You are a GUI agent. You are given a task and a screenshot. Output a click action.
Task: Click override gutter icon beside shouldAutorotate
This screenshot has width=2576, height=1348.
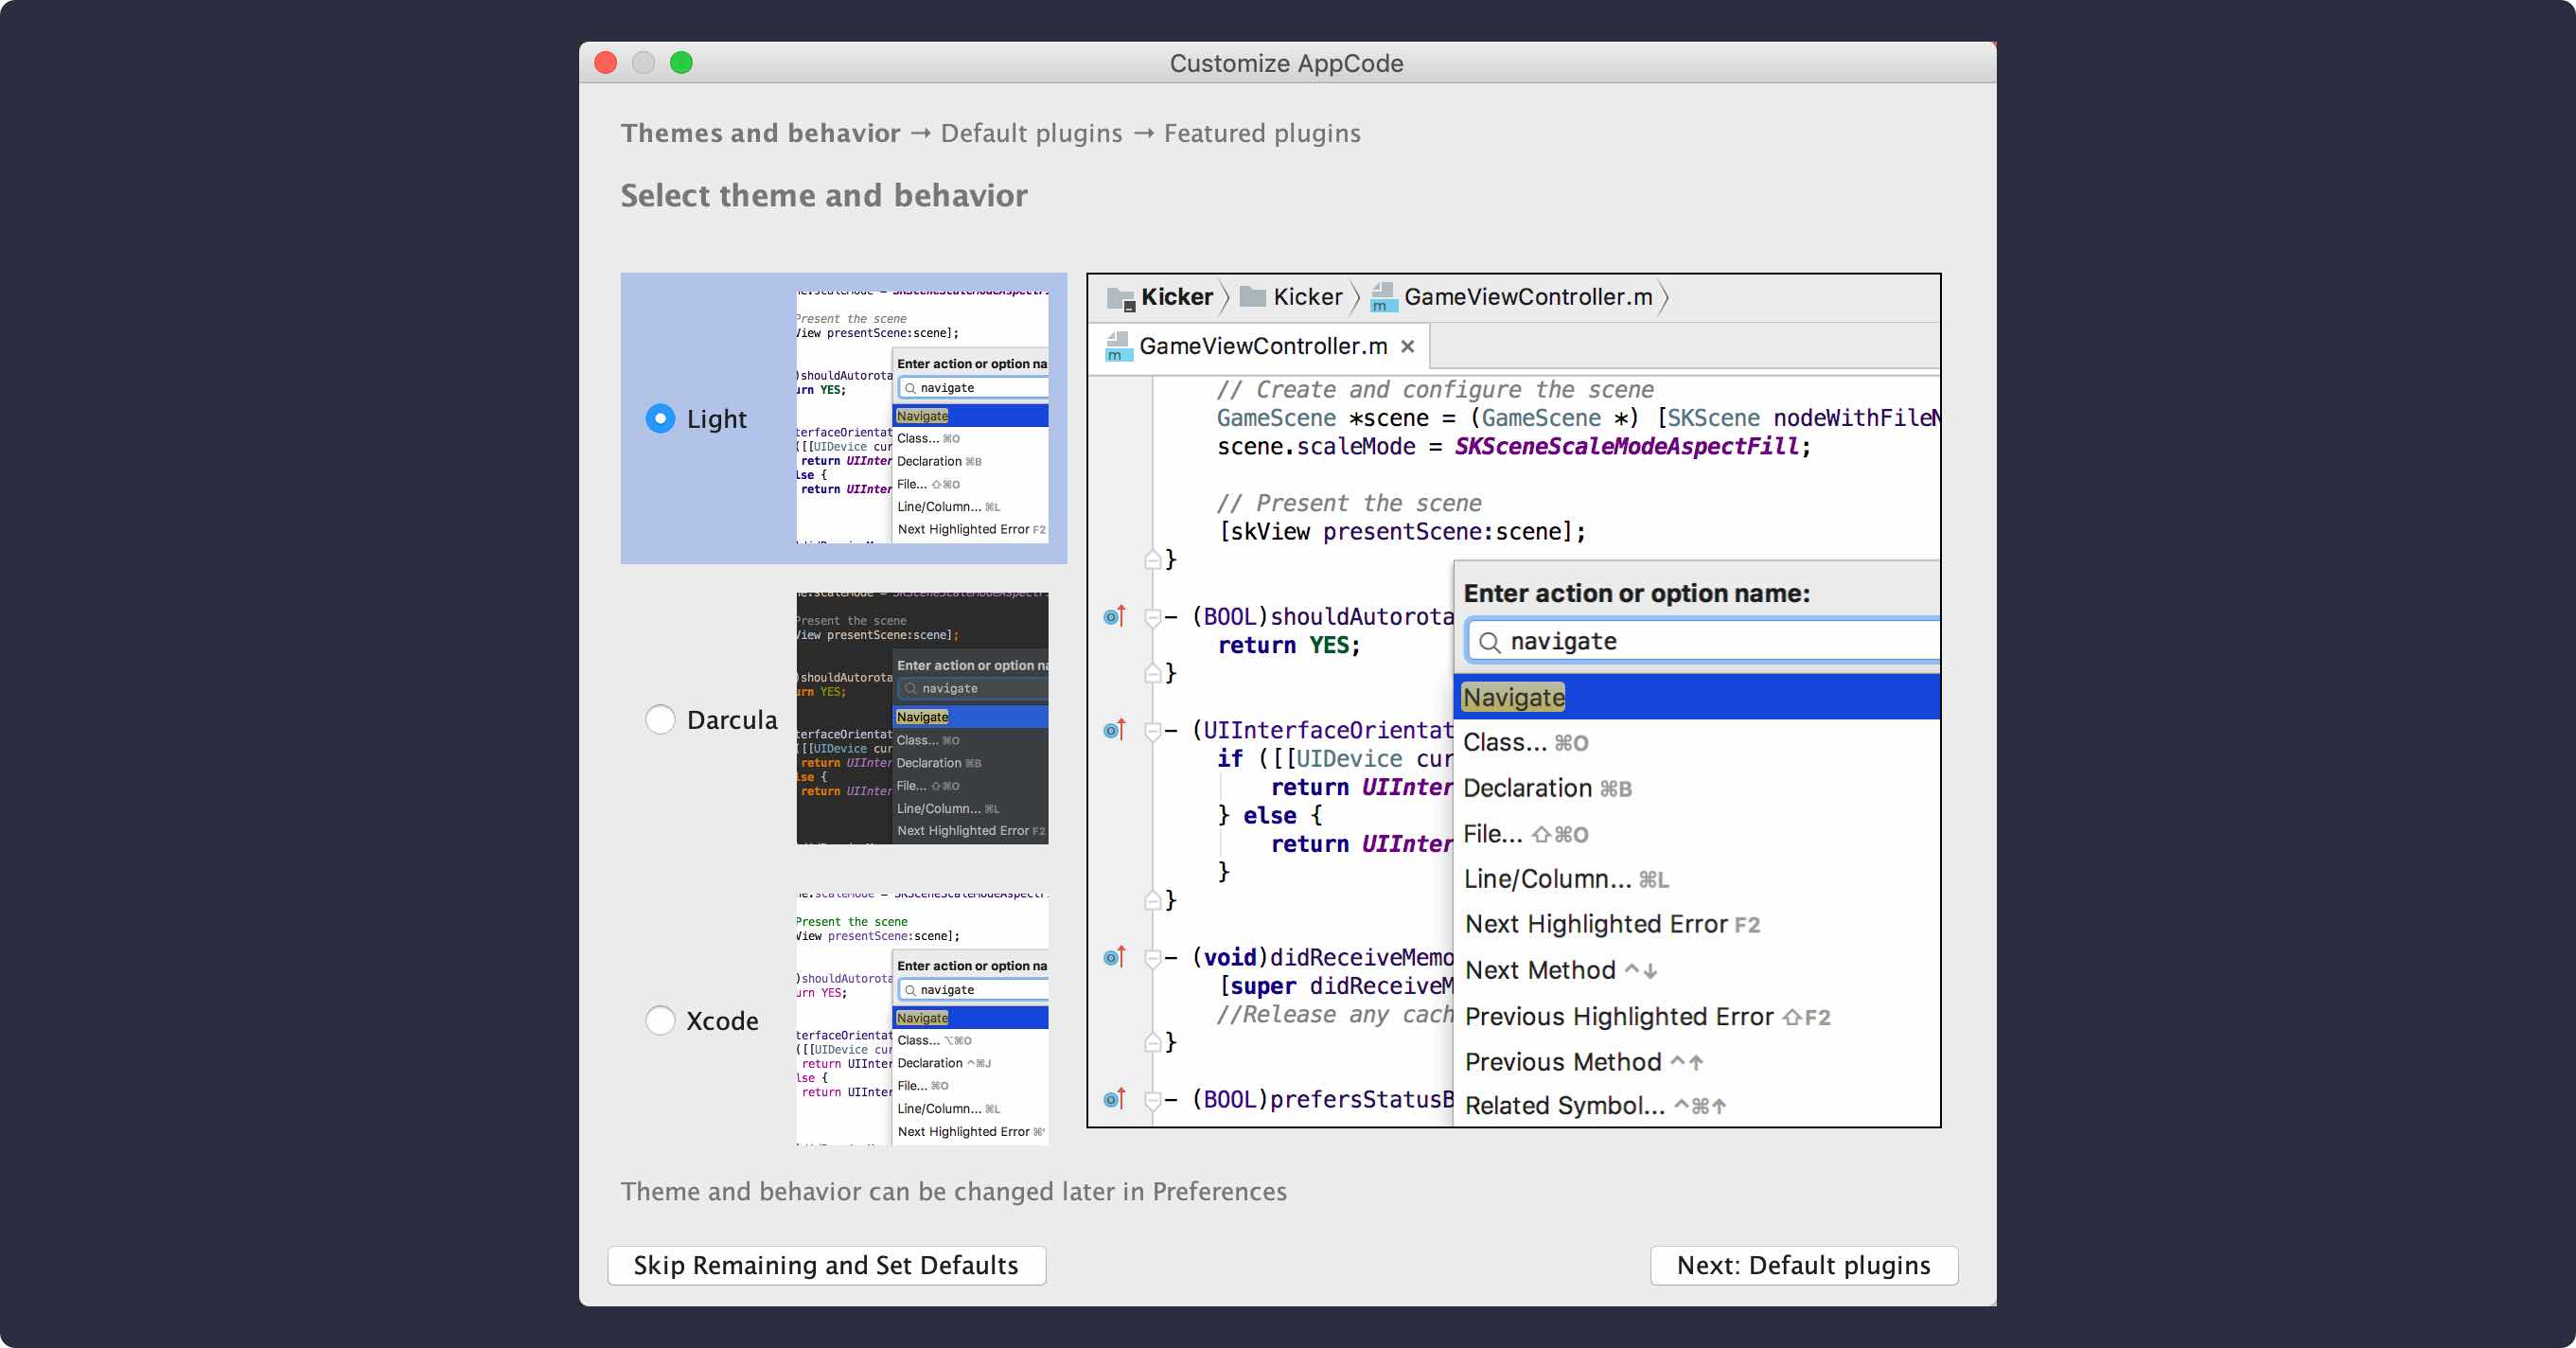[1114, 616]
